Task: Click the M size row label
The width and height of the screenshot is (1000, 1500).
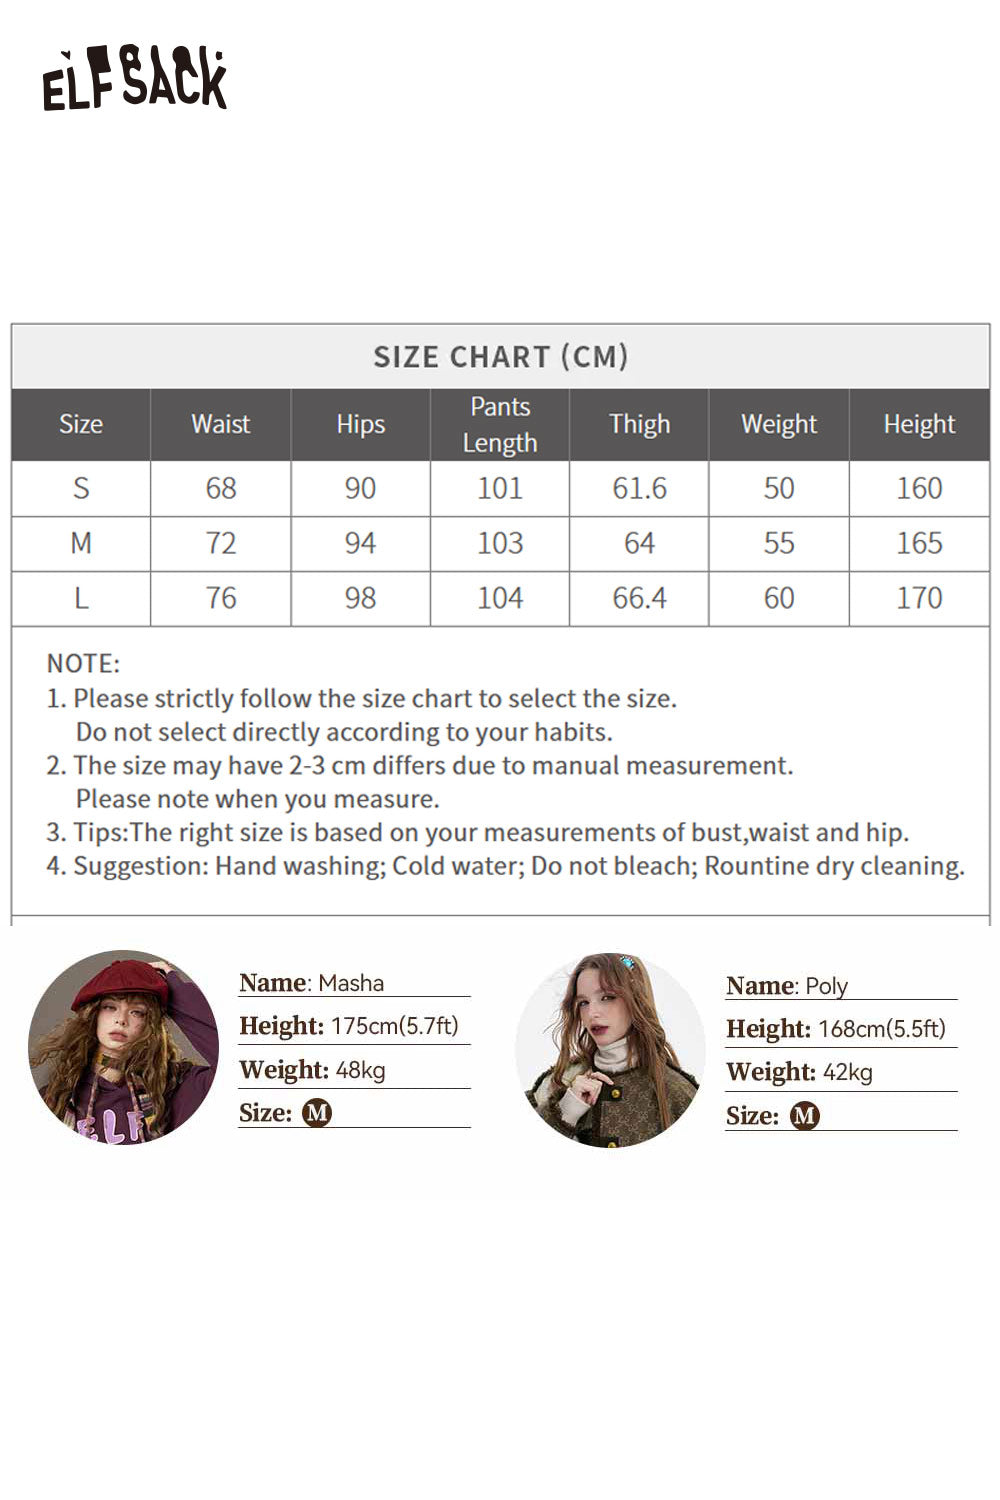Action: point(81,543)
